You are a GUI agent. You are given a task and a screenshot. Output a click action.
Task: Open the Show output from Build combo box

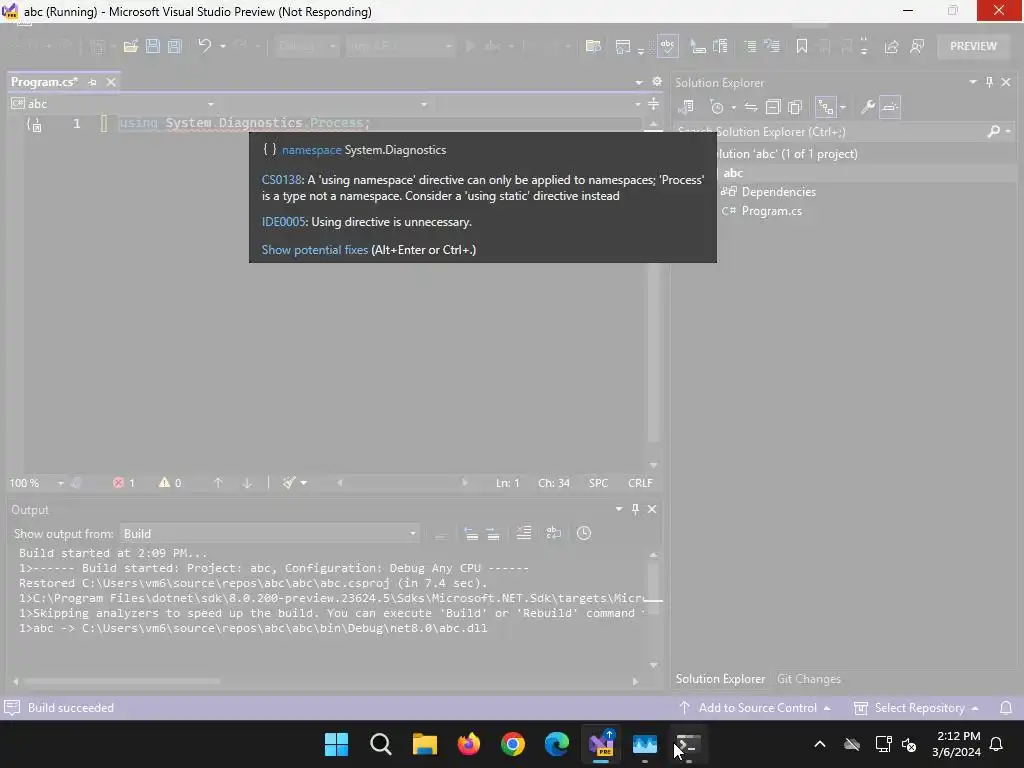(270, 534)
